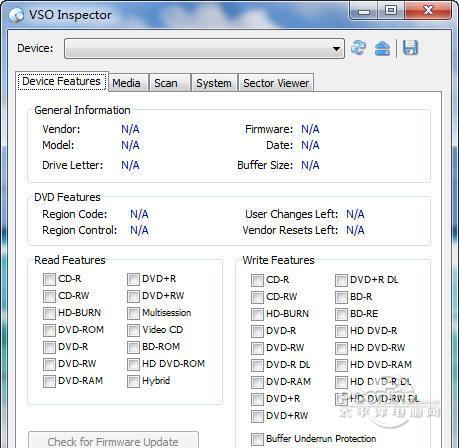The image size is (459, 448).
Task: Toggle DVD+R checkbox in Read Features
Action: click(x=133, y=279)
